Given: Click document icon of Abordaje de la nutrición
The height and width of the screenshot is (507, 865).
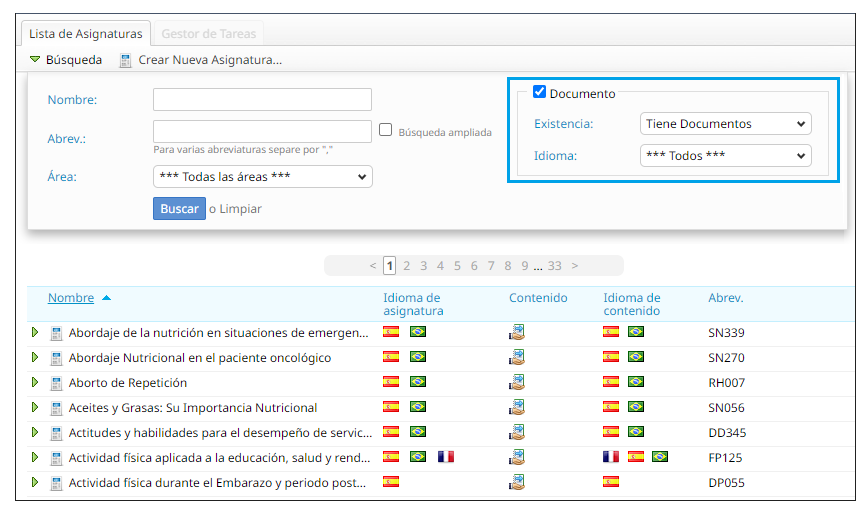Looking at the screenshot, I should pyautogui.click(x=56, y=333).
